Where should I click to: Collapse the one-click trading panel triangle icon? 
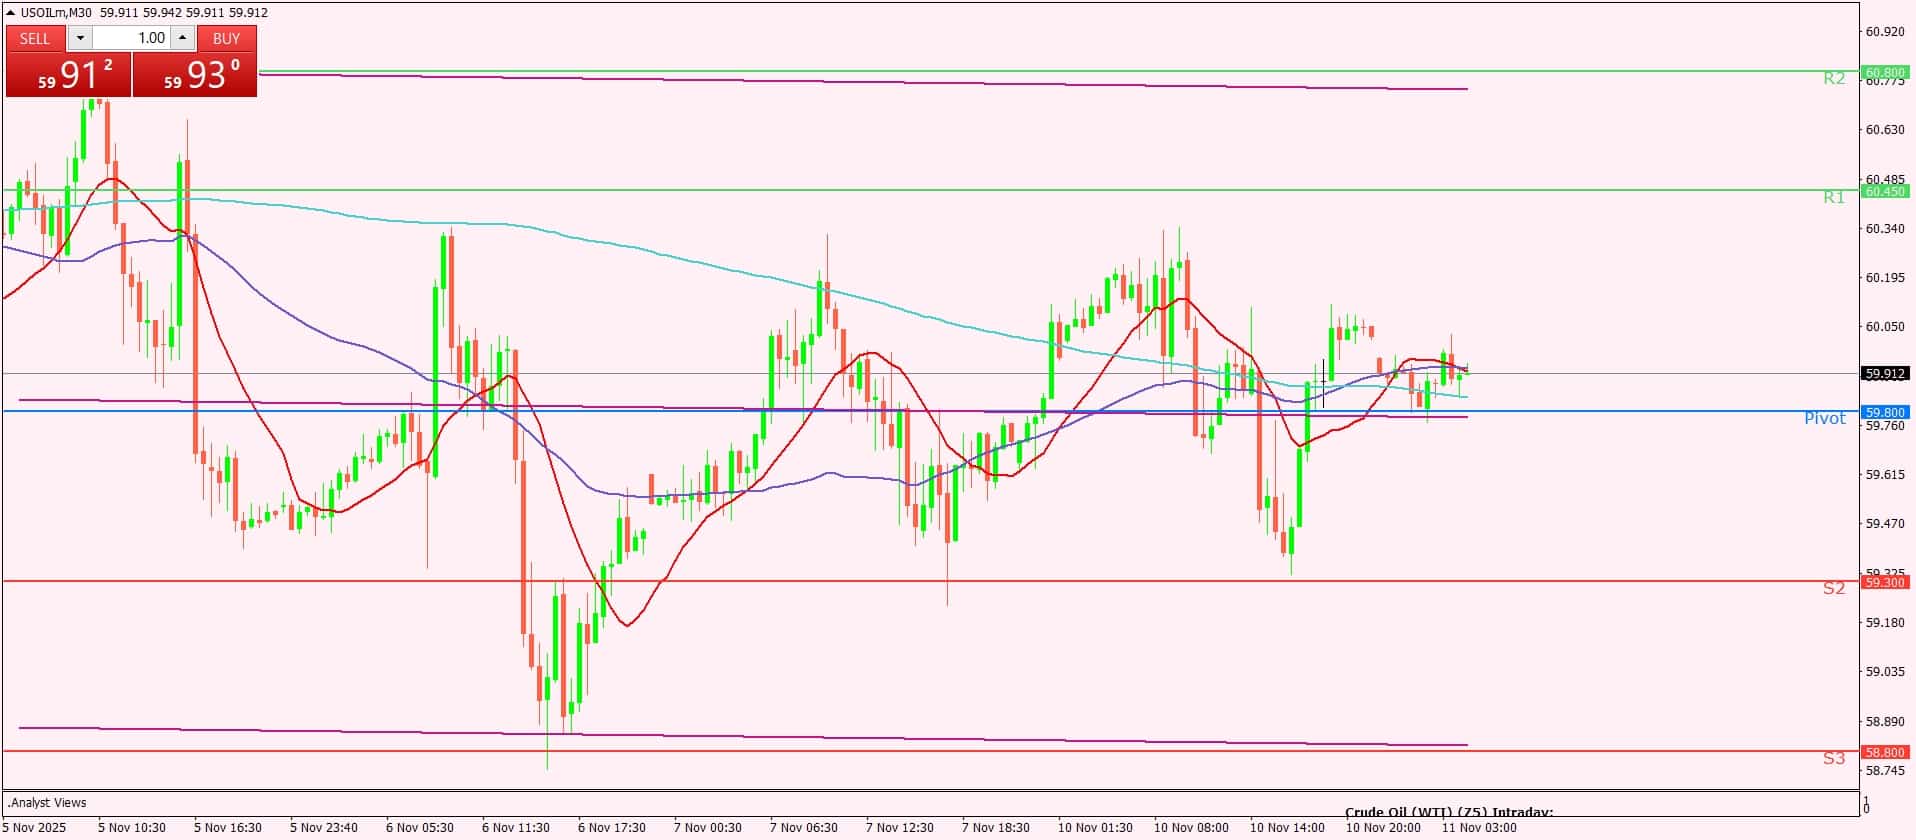11,13
